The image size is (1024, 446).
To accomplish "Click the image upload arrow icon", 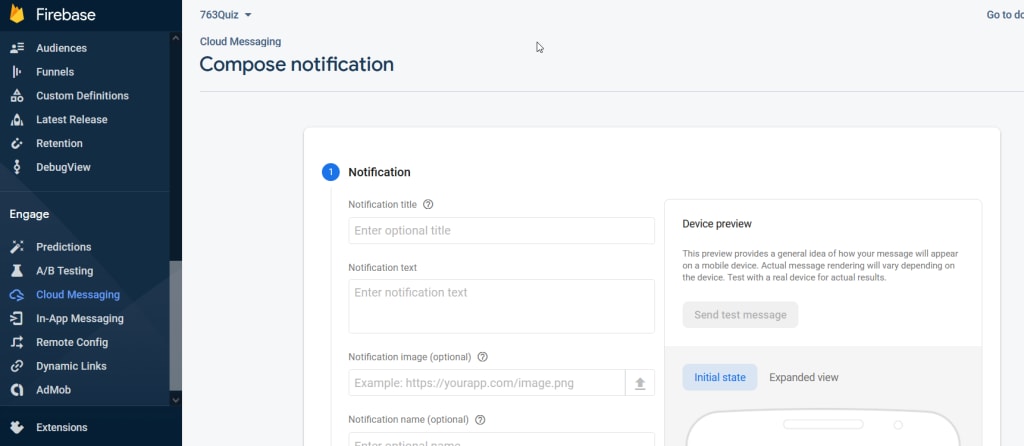I will (x=640, y=383).
